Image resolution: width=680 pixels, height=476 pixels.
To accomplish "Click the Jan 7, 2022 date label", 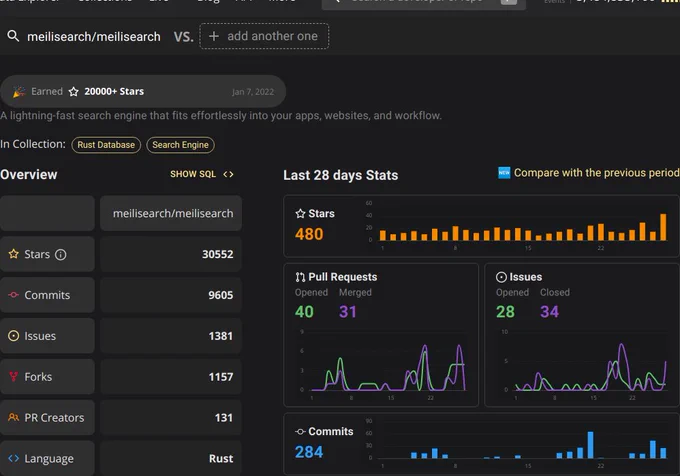I will (253, 92).
